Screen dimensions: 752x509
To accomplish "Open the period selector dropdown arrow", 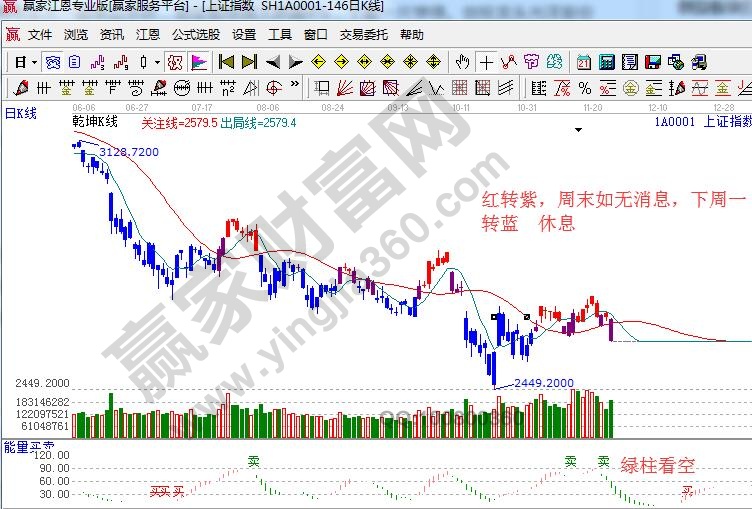I will (x=33, y=62).
